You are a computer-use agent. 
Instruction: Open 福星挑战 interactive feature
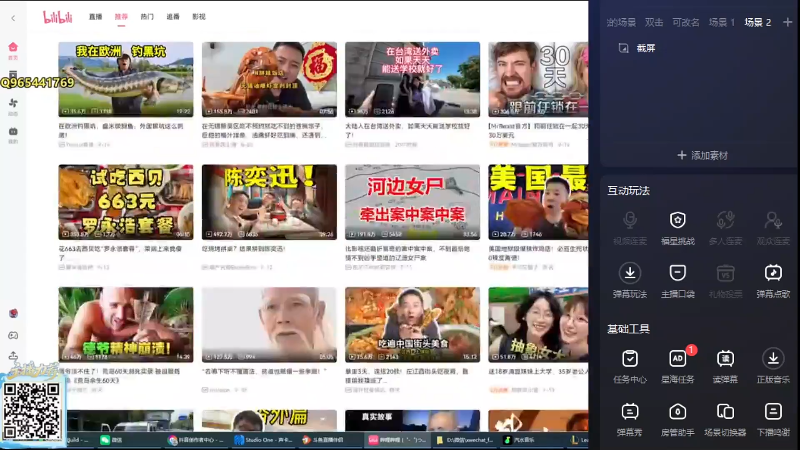click(x=678, y=228)
